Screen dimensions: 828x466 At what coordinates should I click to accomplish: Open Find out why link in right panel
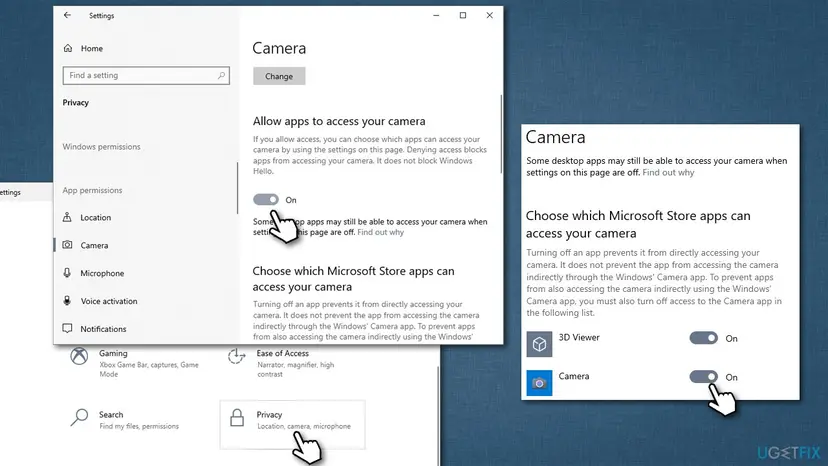[668, 173]
